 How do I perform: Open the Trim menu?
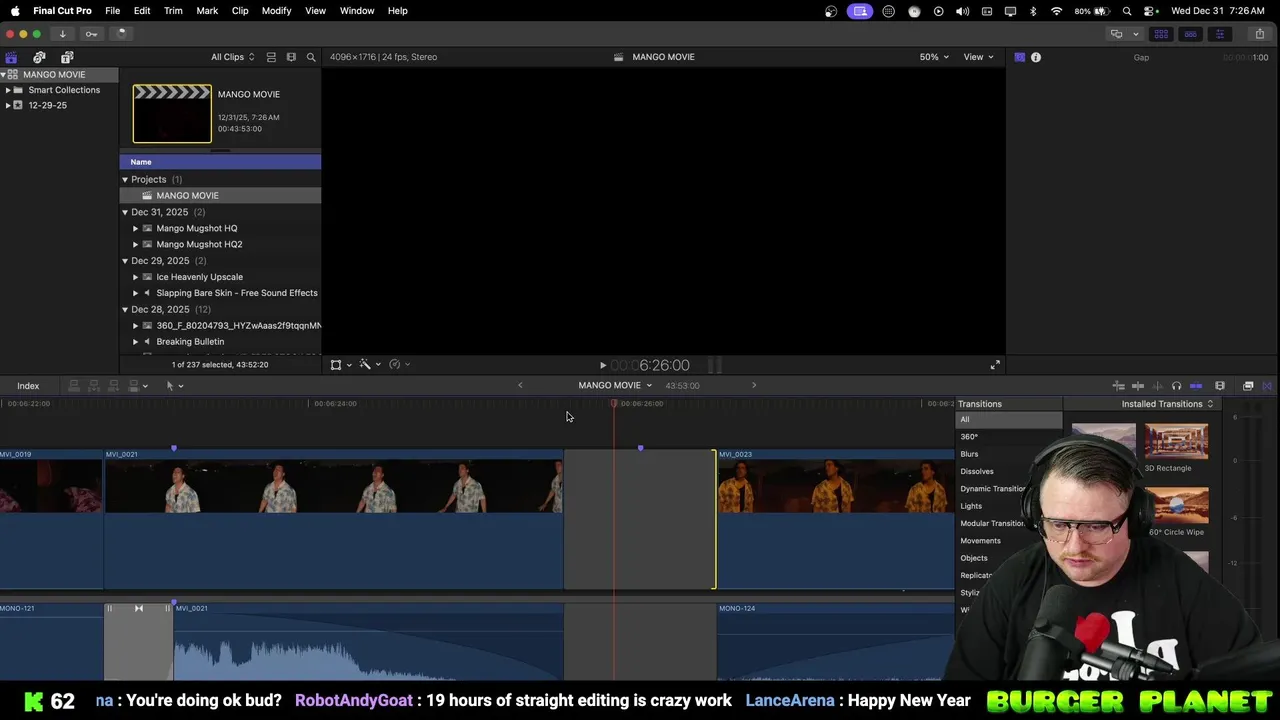(173, 11)
